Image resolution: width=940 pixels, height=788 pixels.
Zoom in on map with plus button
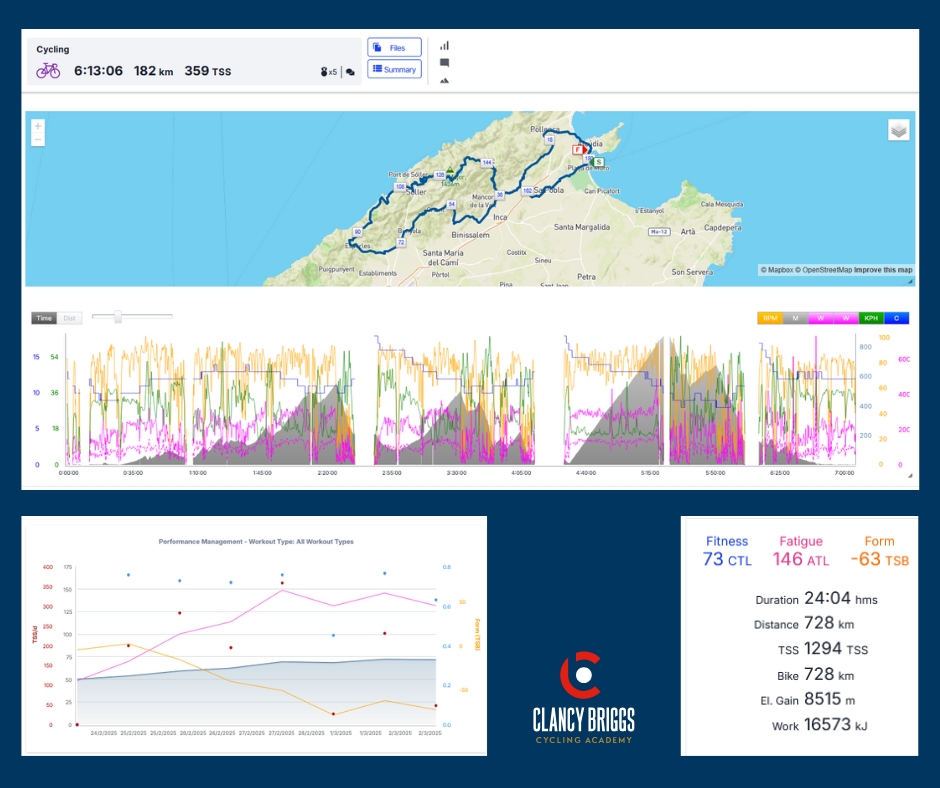click(38, 127)
